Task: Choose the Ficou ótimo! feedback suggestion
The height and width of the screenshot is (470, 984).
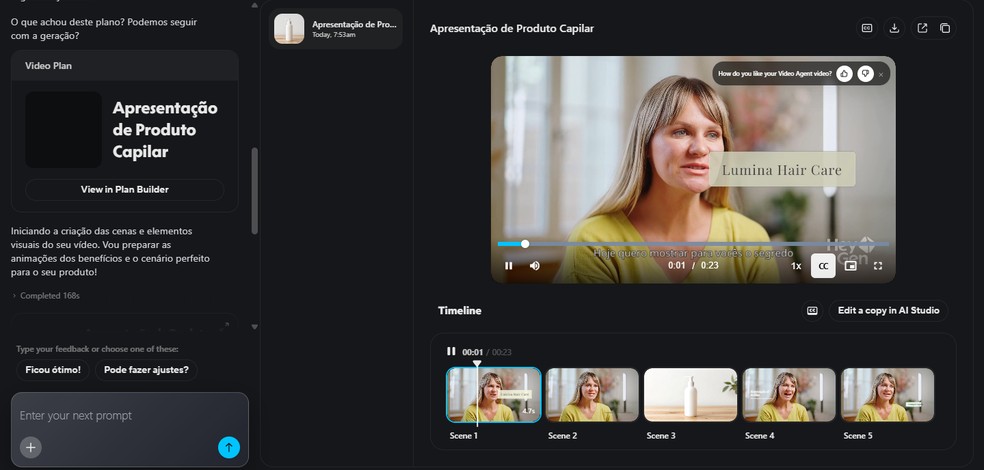Action: point(53,370)
